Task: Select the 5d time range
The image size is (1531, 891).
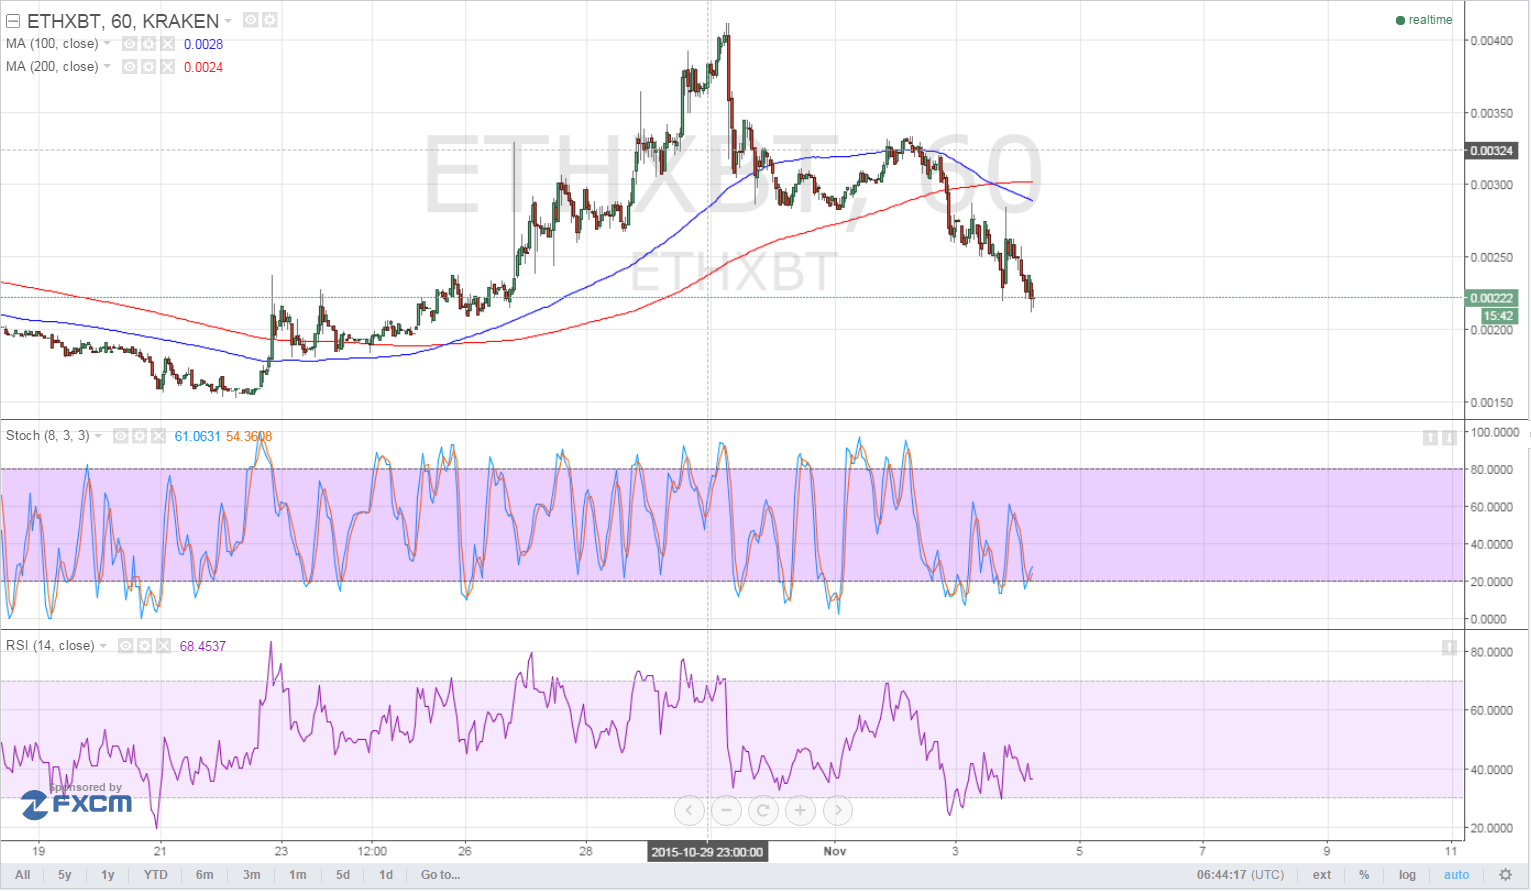Action: (x=343, y=875)
